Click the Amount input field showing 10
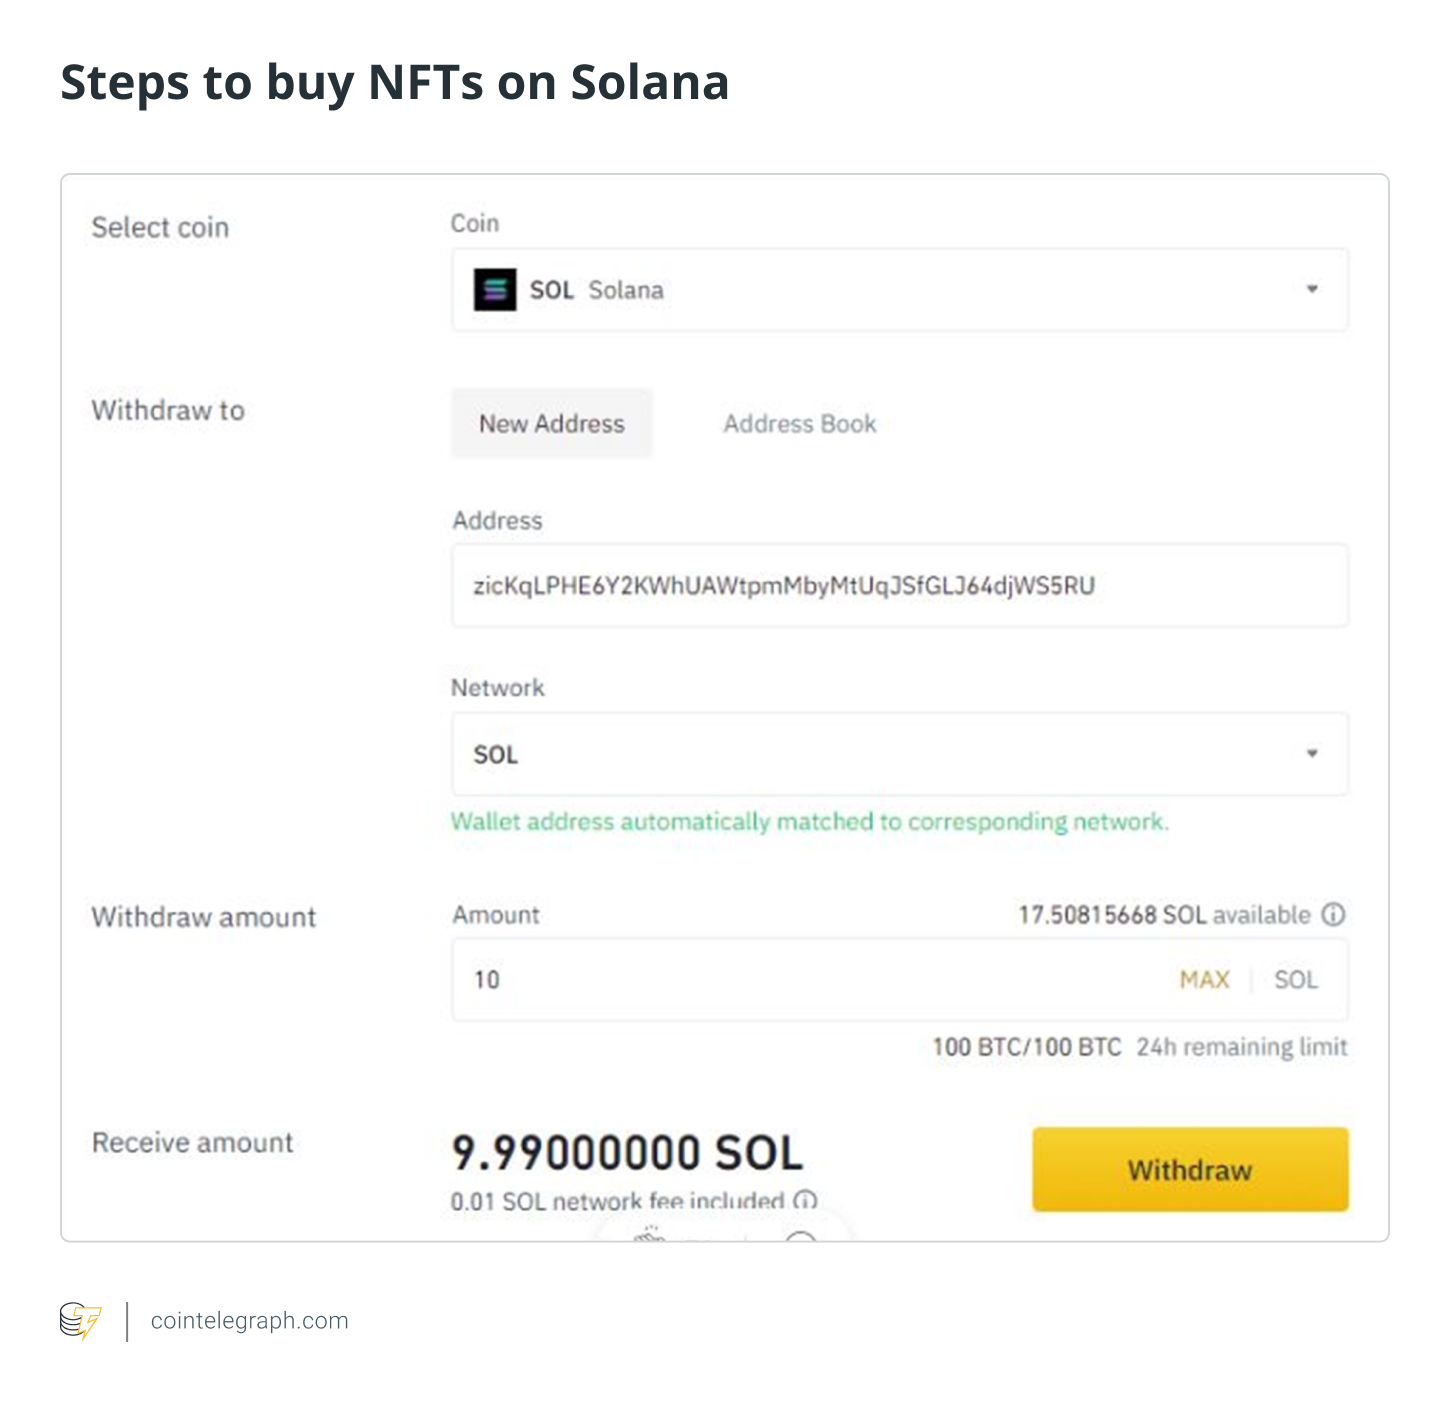Screen dimensions: 1450x1402 pyautogui.click(x=800, y=980)
